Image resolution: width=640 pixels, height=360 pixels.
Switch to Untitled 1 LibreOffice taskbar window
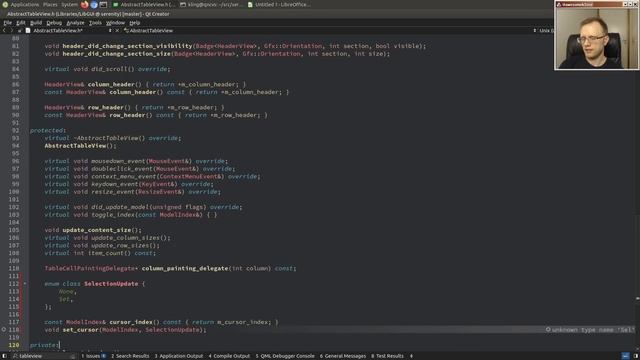[279, 4]
